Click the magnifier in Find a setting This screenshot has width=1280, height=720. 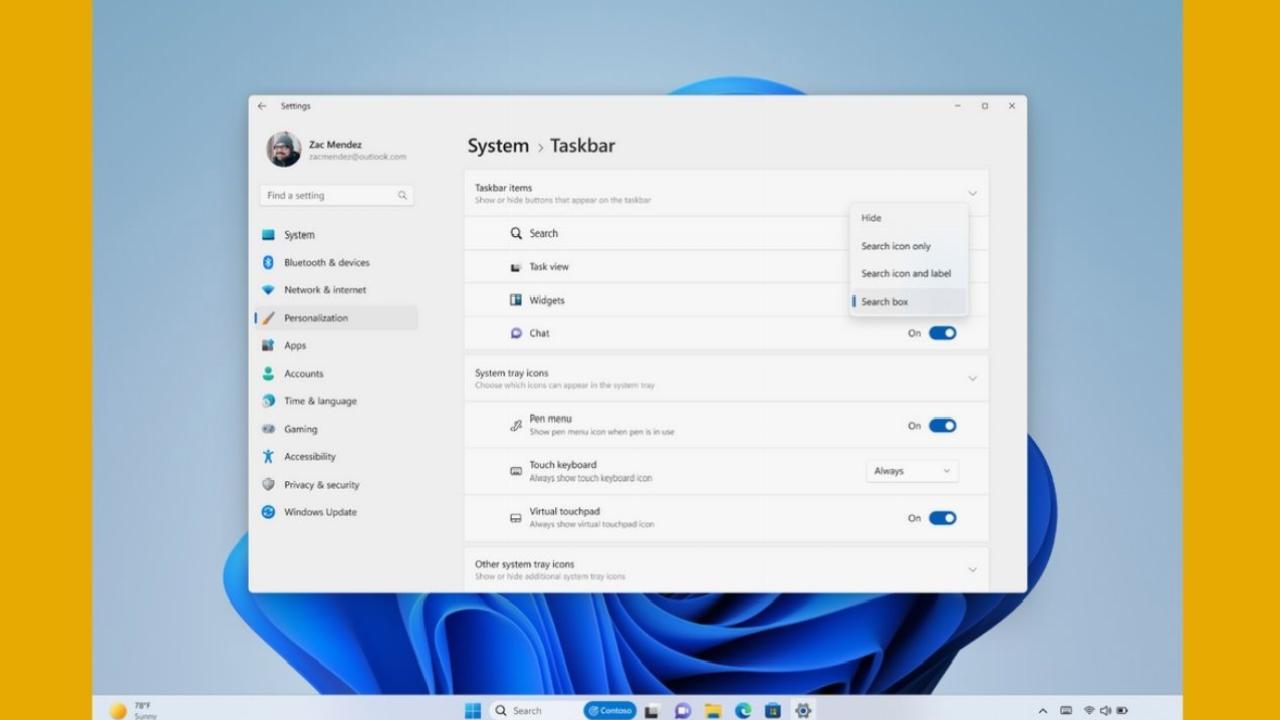tap(402, 196)
